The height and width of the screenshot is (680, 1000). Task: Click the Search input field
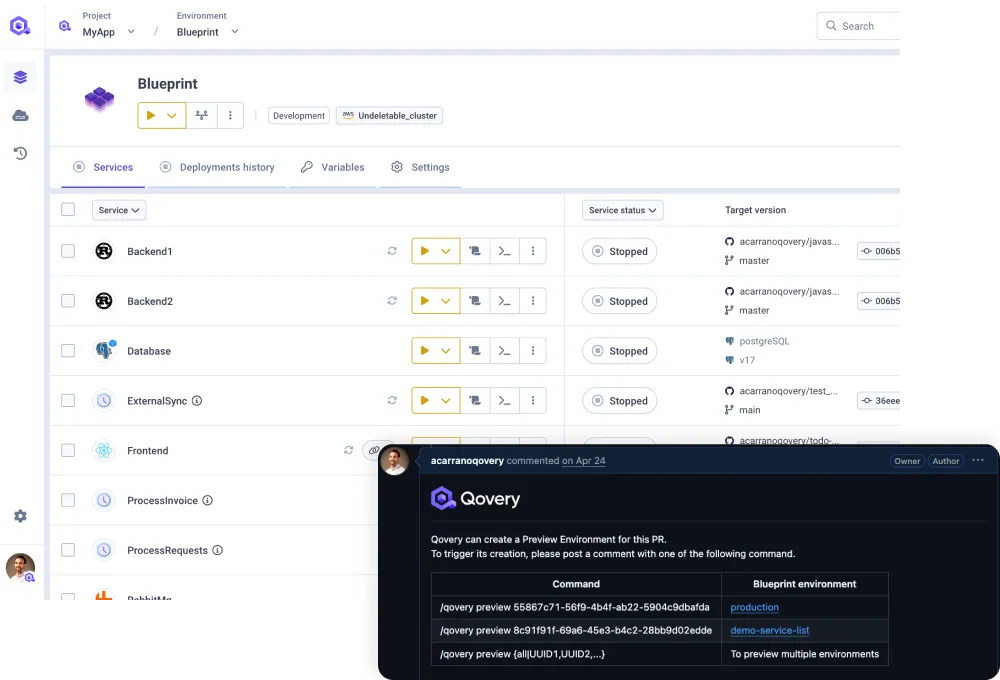(x=858, y=26)
